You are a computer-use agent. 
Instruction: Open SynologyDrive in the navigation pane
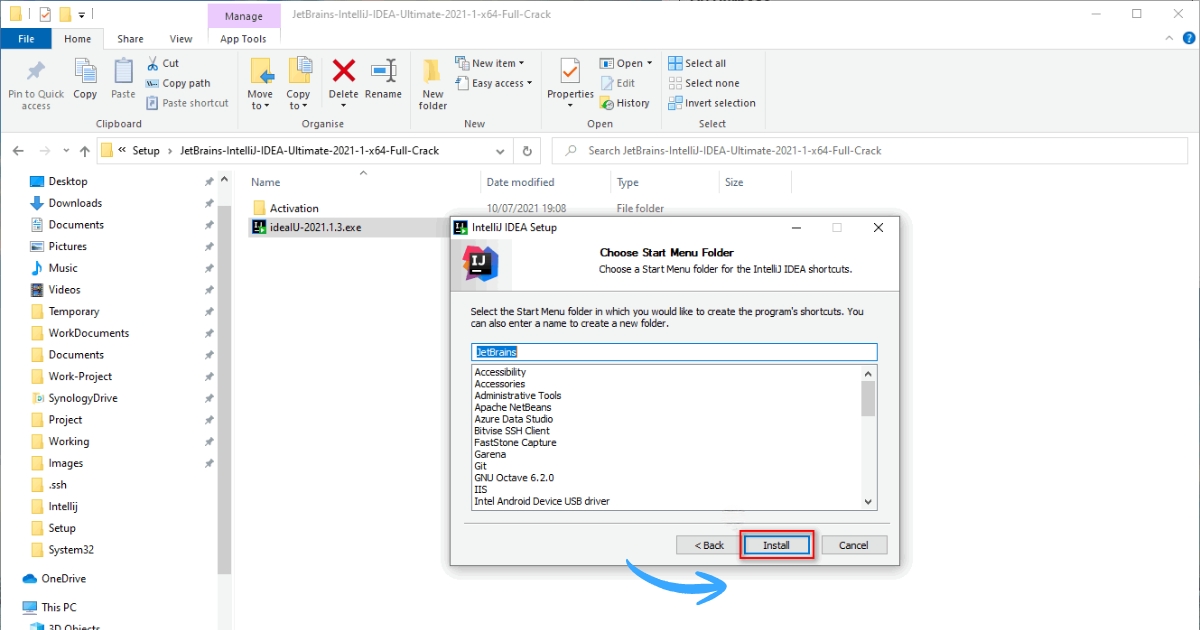click(x=83, y=398)
